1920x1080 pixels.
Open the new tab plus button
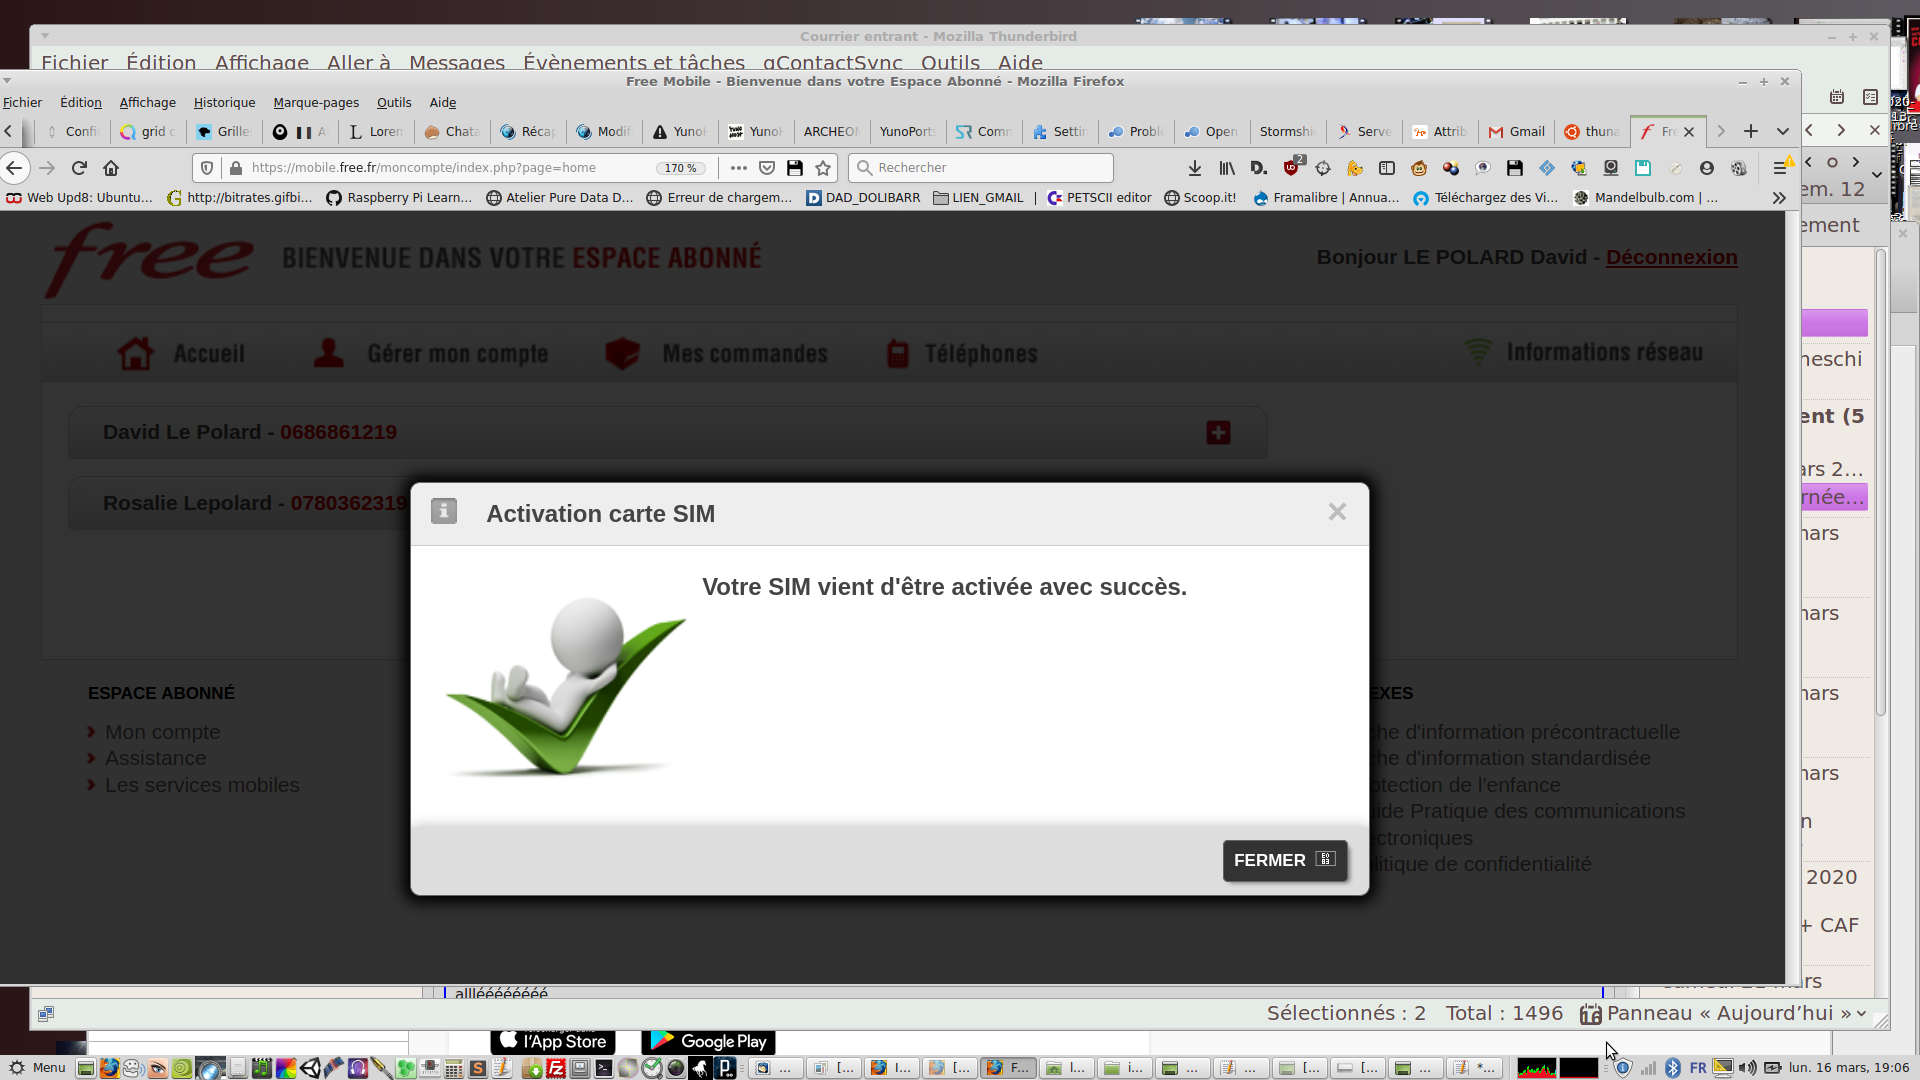(x=1751, y=131)
